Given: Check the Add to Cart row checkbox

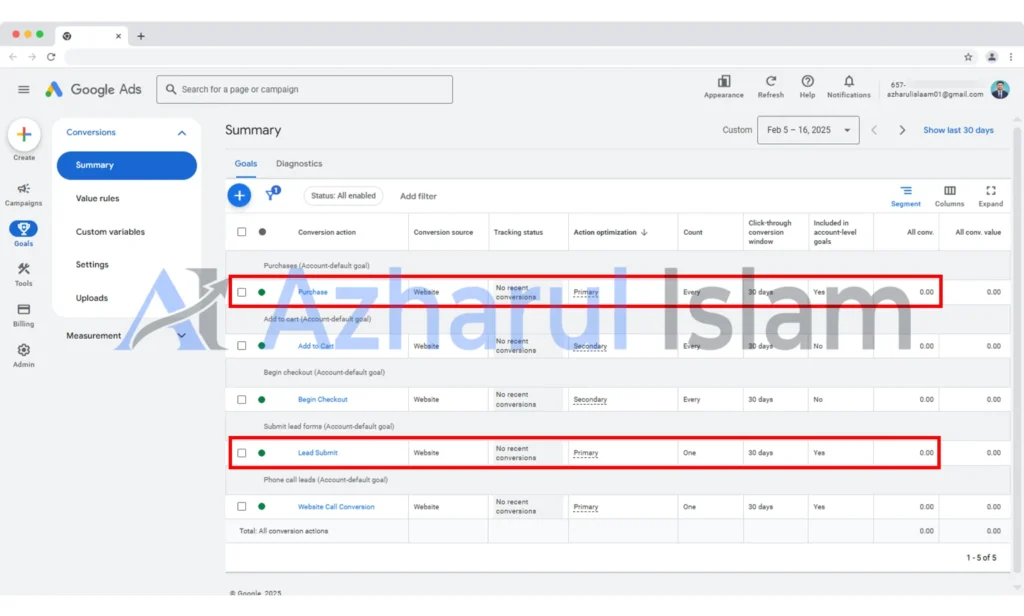Looking at the screenshot, I should click(x=242, y=346).
